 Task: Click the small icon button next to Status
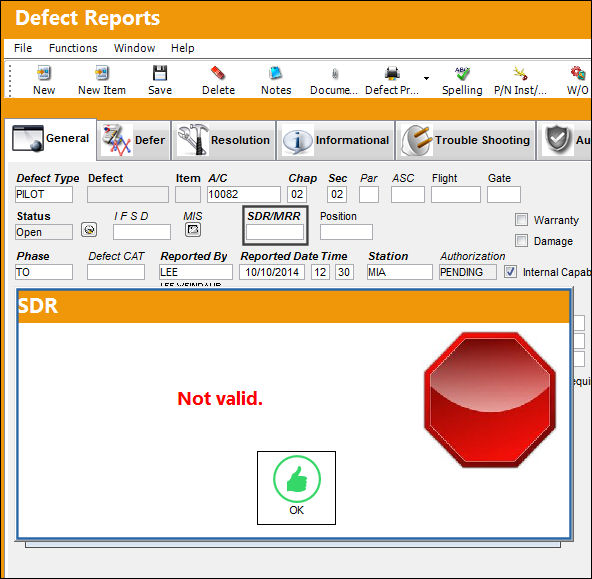click(x=89, y=229)
